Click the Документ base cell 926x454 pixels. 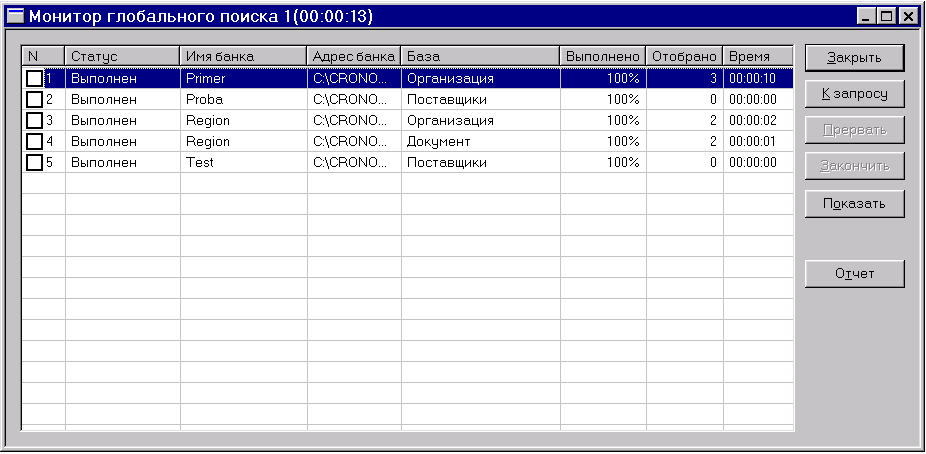tap(481, 141)
